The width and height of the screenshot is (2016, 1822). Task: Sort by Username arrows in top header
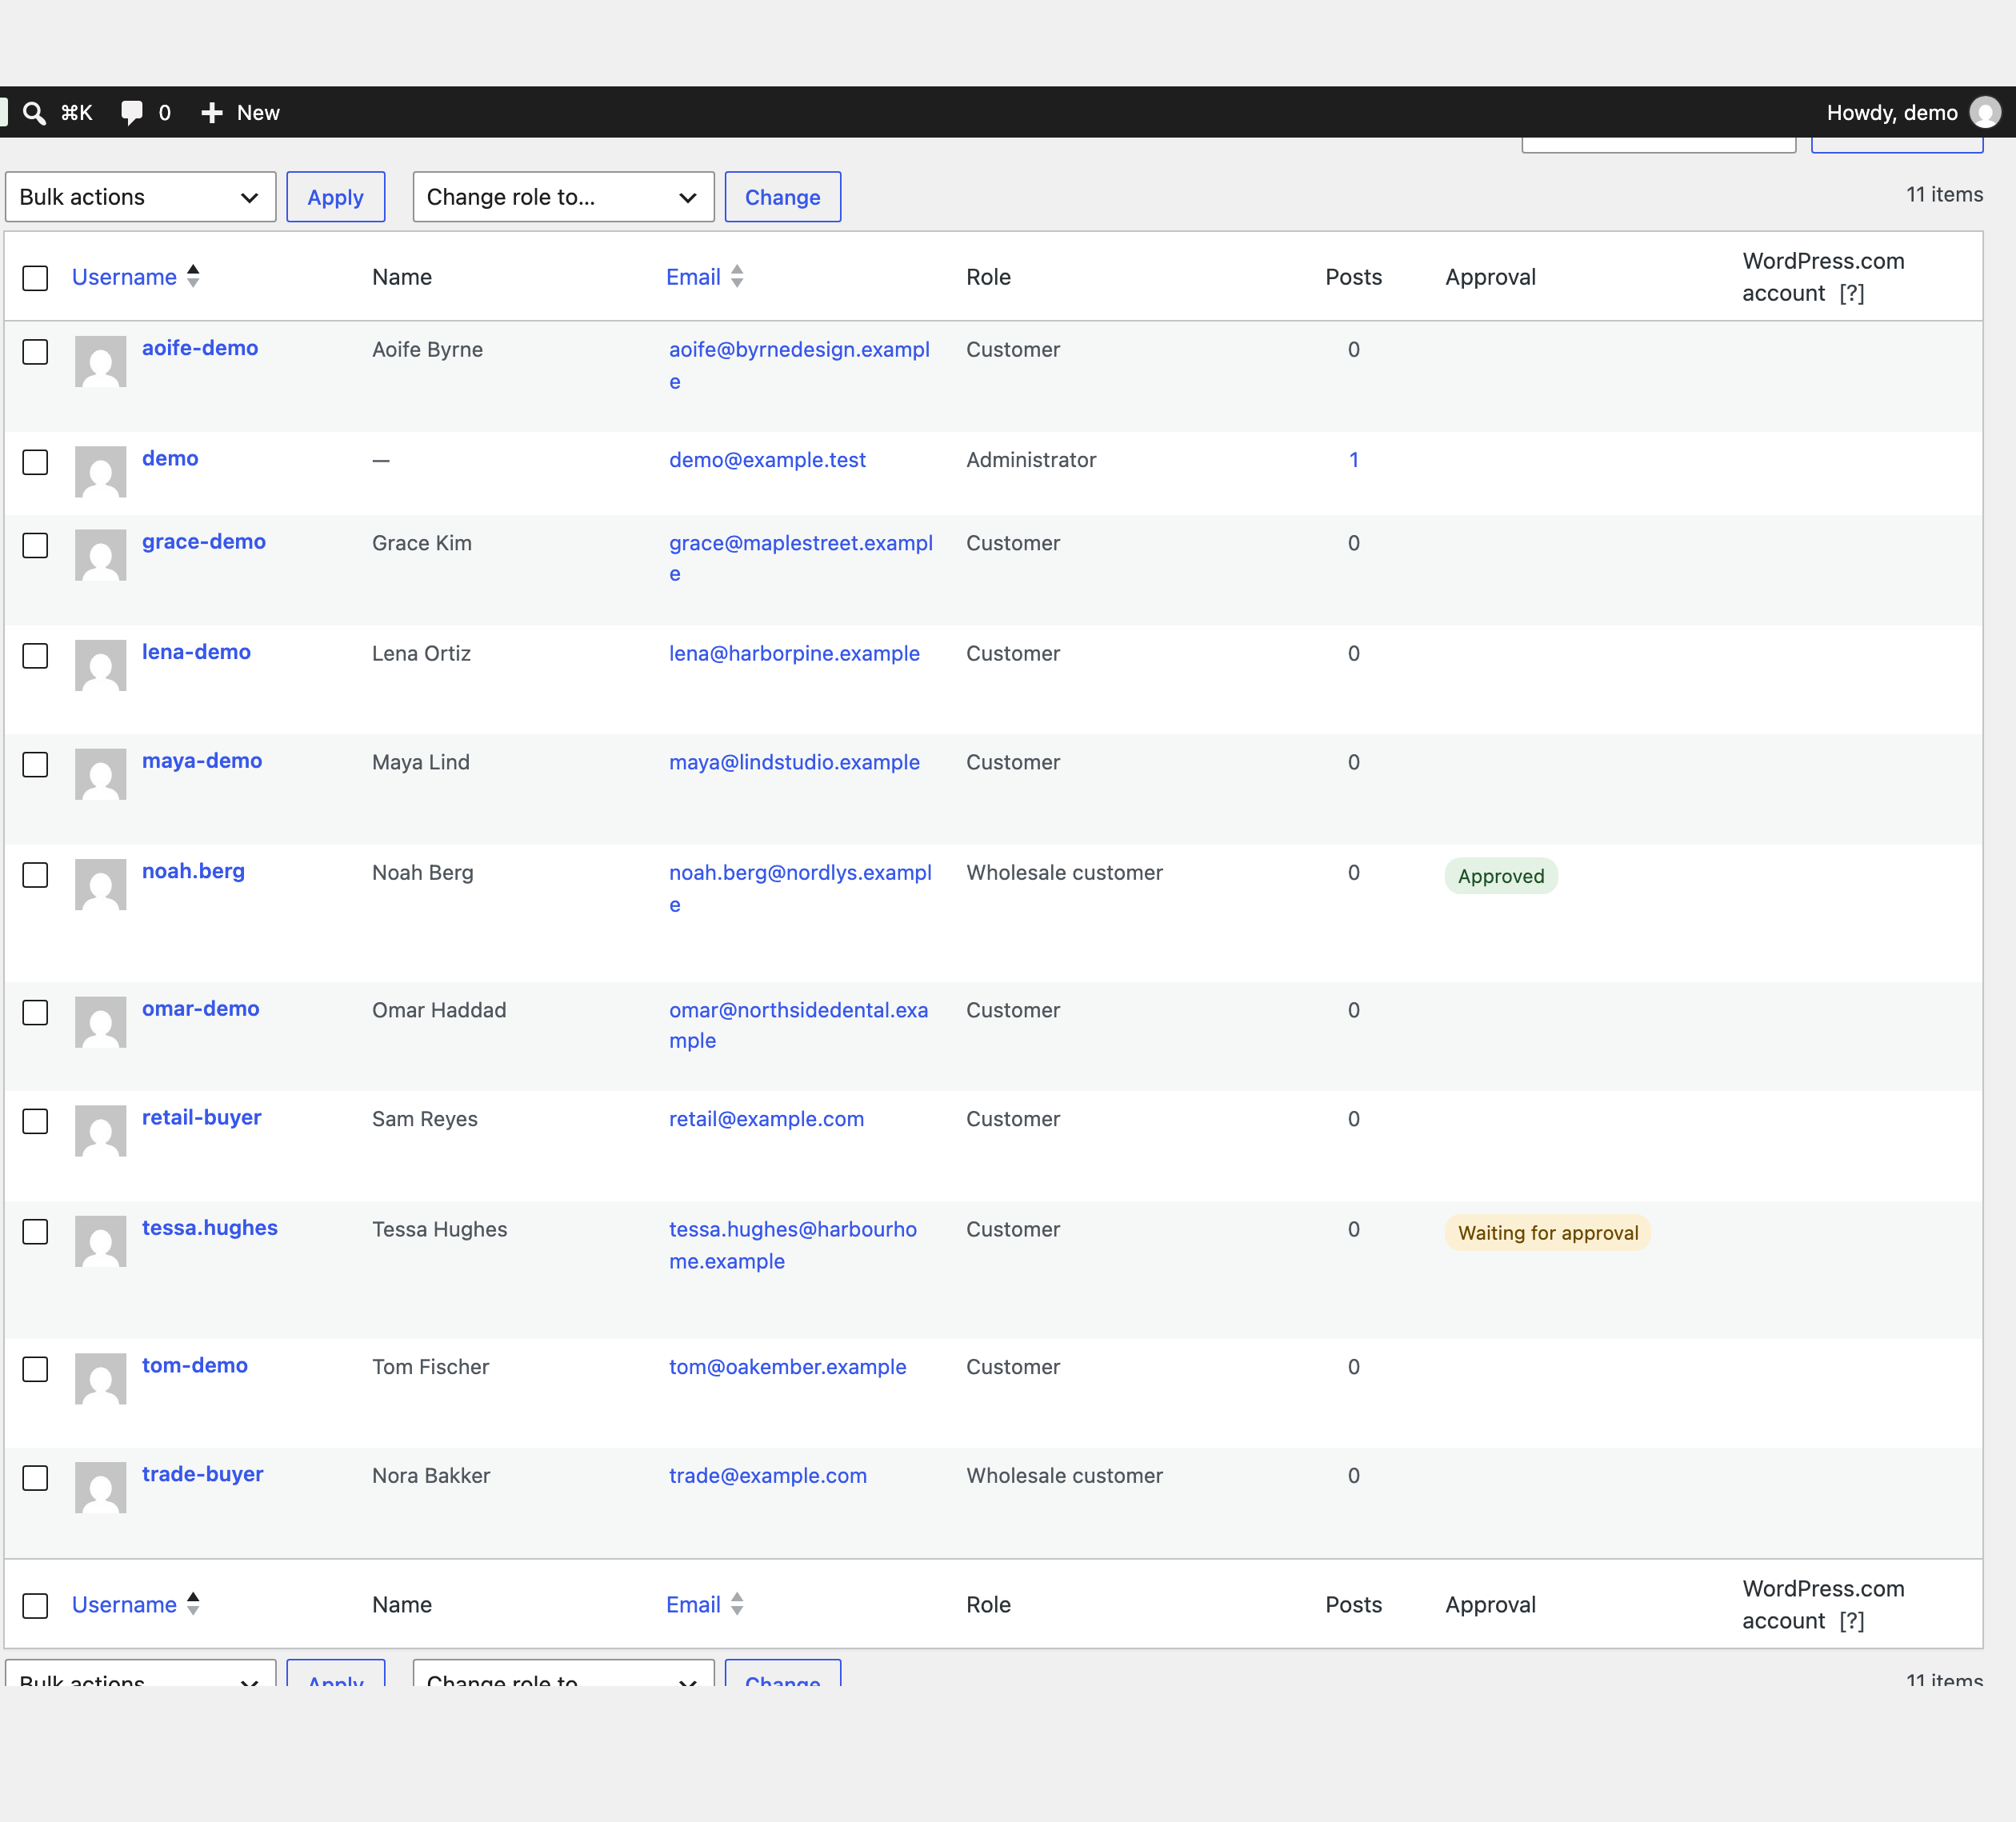coord(193,276)
